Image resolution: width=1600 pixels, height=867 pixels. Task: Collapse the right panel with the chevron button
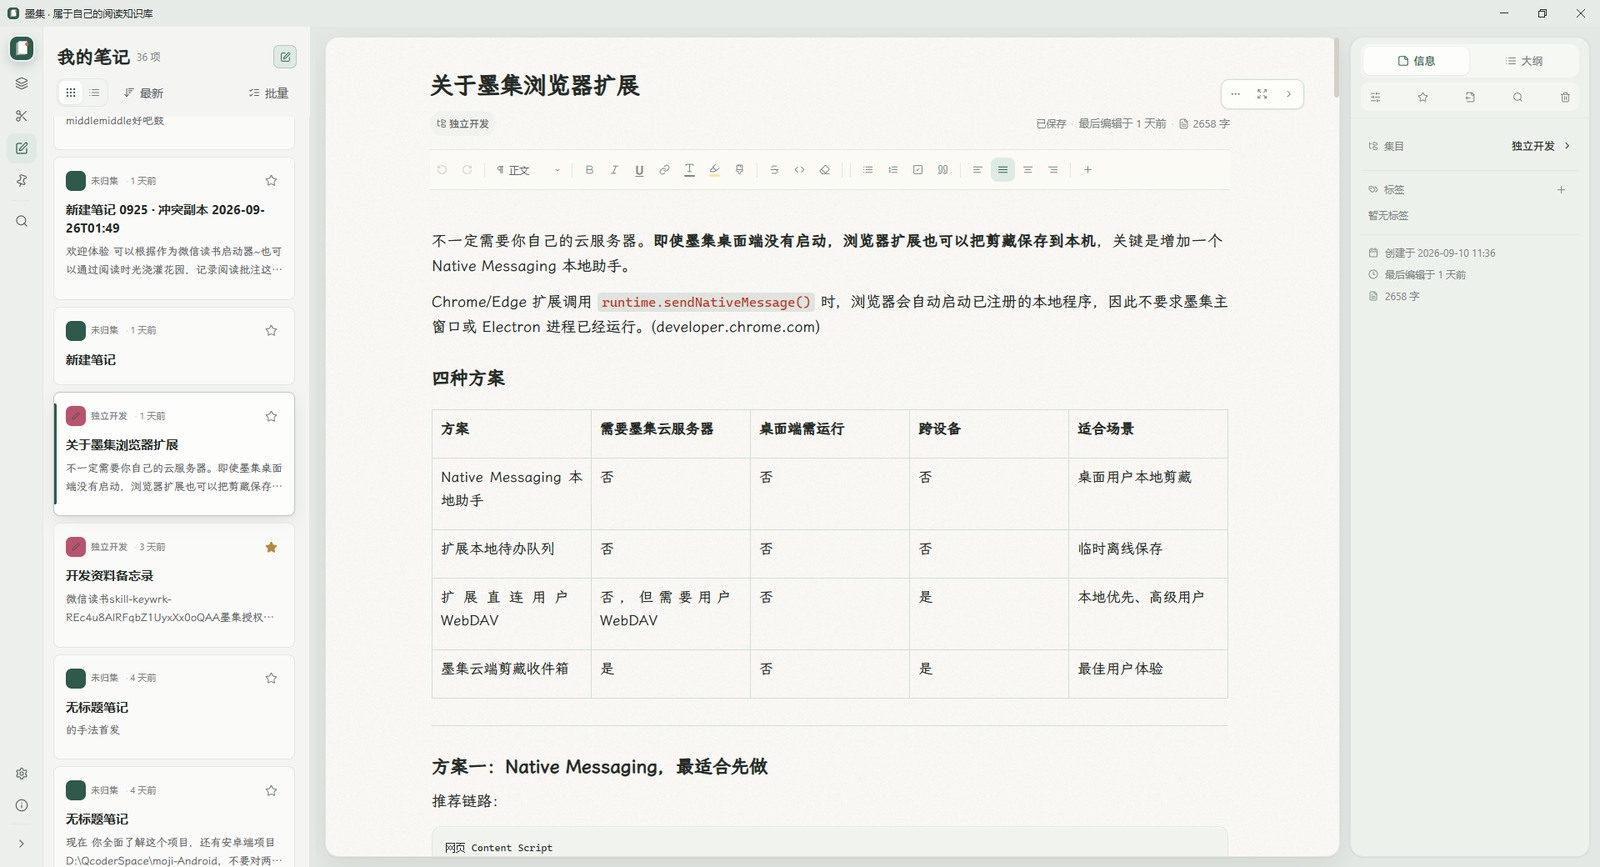click(1289, 94)
